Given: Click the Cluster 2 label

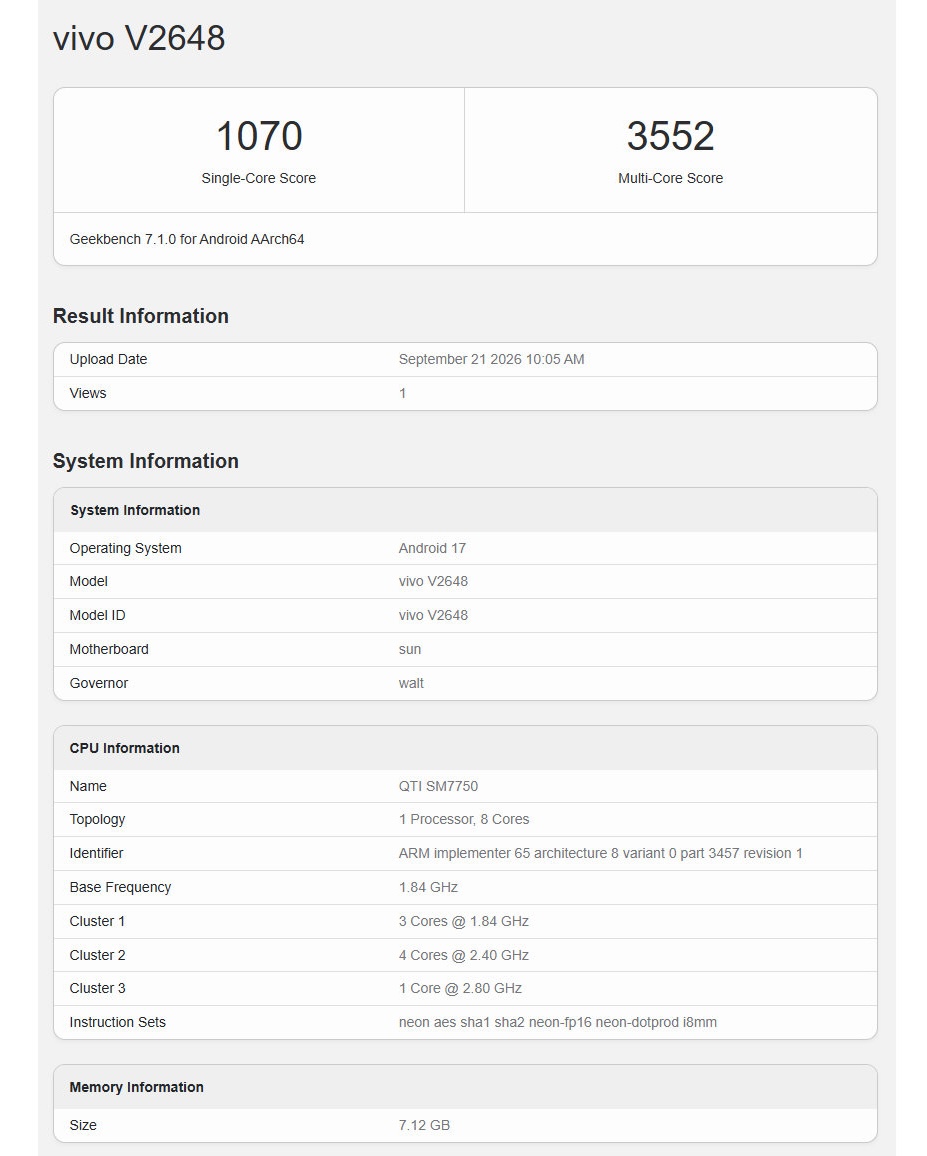Looking at the screenshot, I should (97, 955).
